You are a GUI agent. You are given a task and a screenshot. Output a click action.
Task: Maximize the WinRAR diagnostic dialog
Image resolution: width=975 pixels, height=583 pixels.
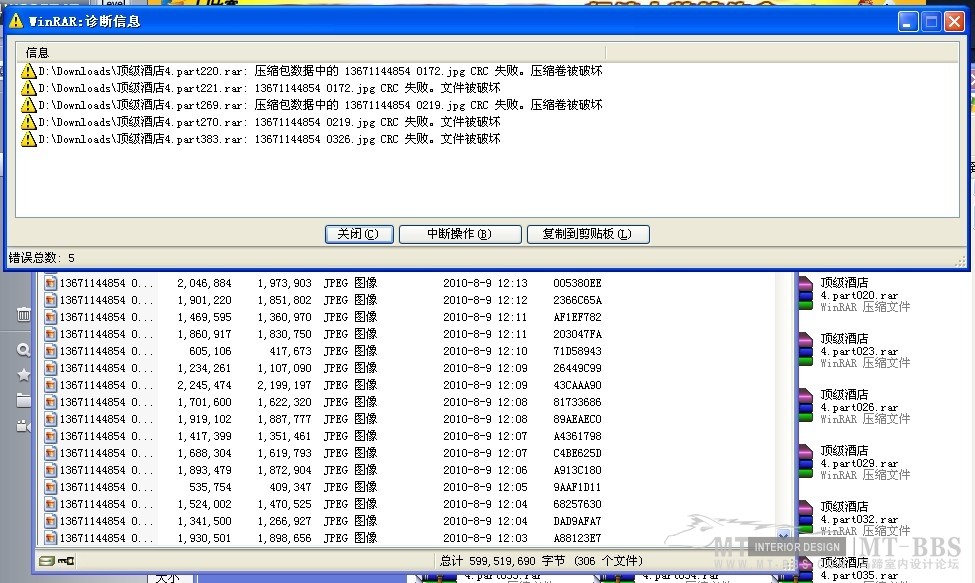931,22
